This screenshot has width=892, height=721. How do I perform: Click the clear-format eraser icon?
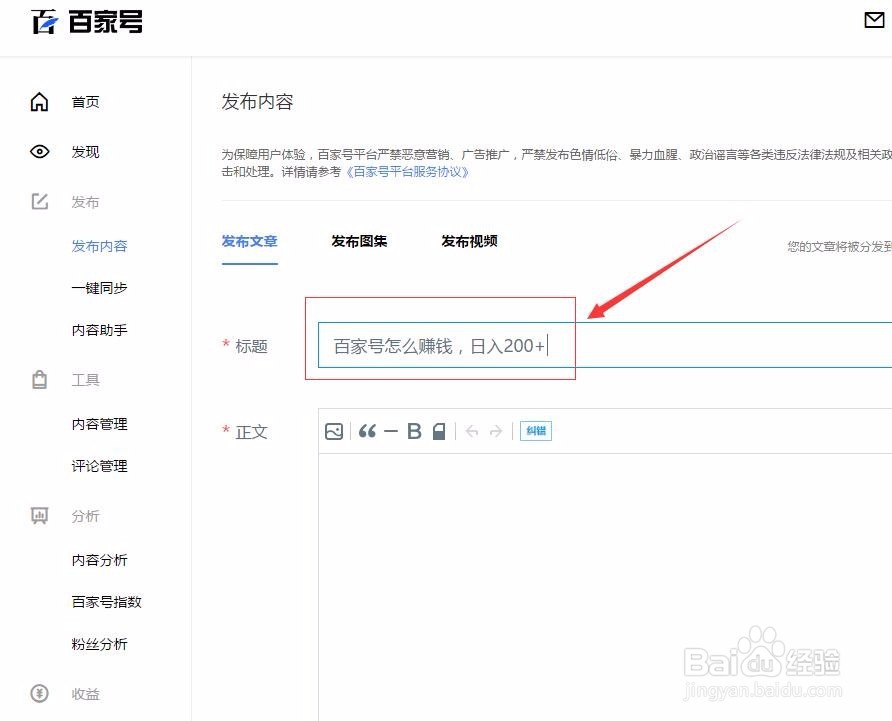point(439,431)
